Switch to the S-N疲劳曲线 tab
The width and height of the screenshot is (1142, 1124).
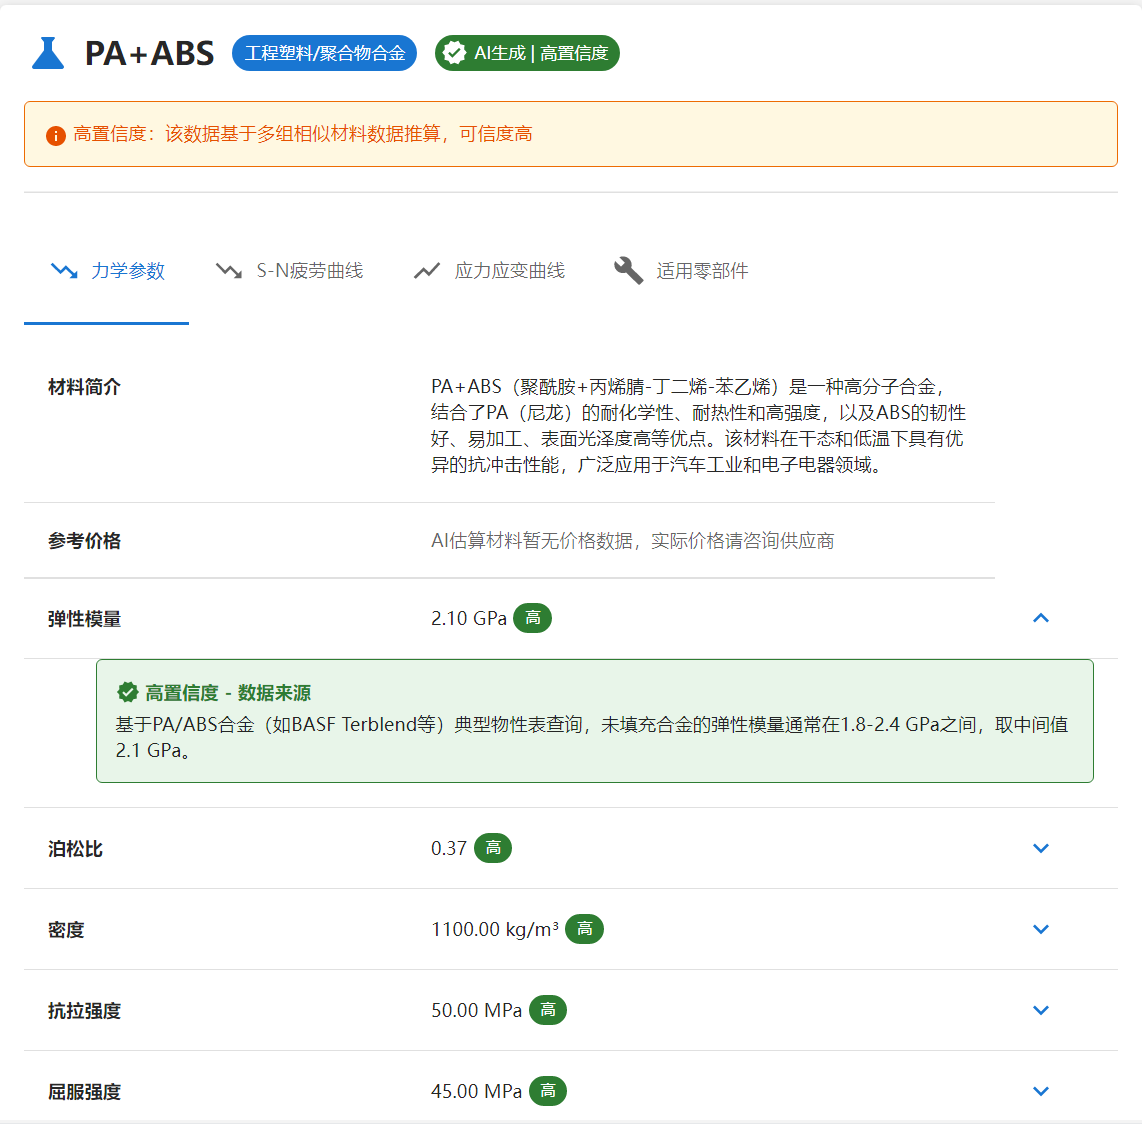coord(309,271)
